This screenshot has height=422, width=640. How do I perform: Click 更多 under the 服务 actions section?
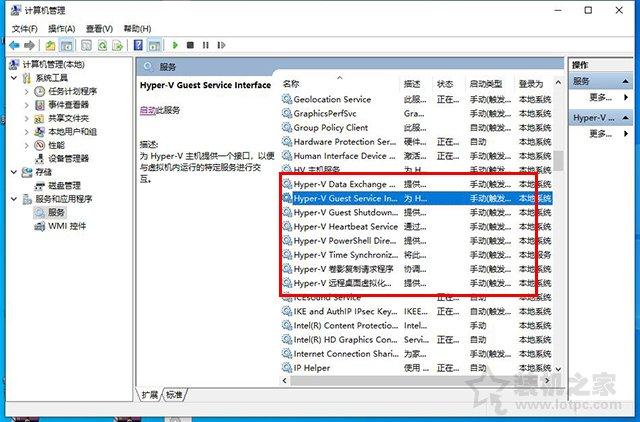click(600, 97)
